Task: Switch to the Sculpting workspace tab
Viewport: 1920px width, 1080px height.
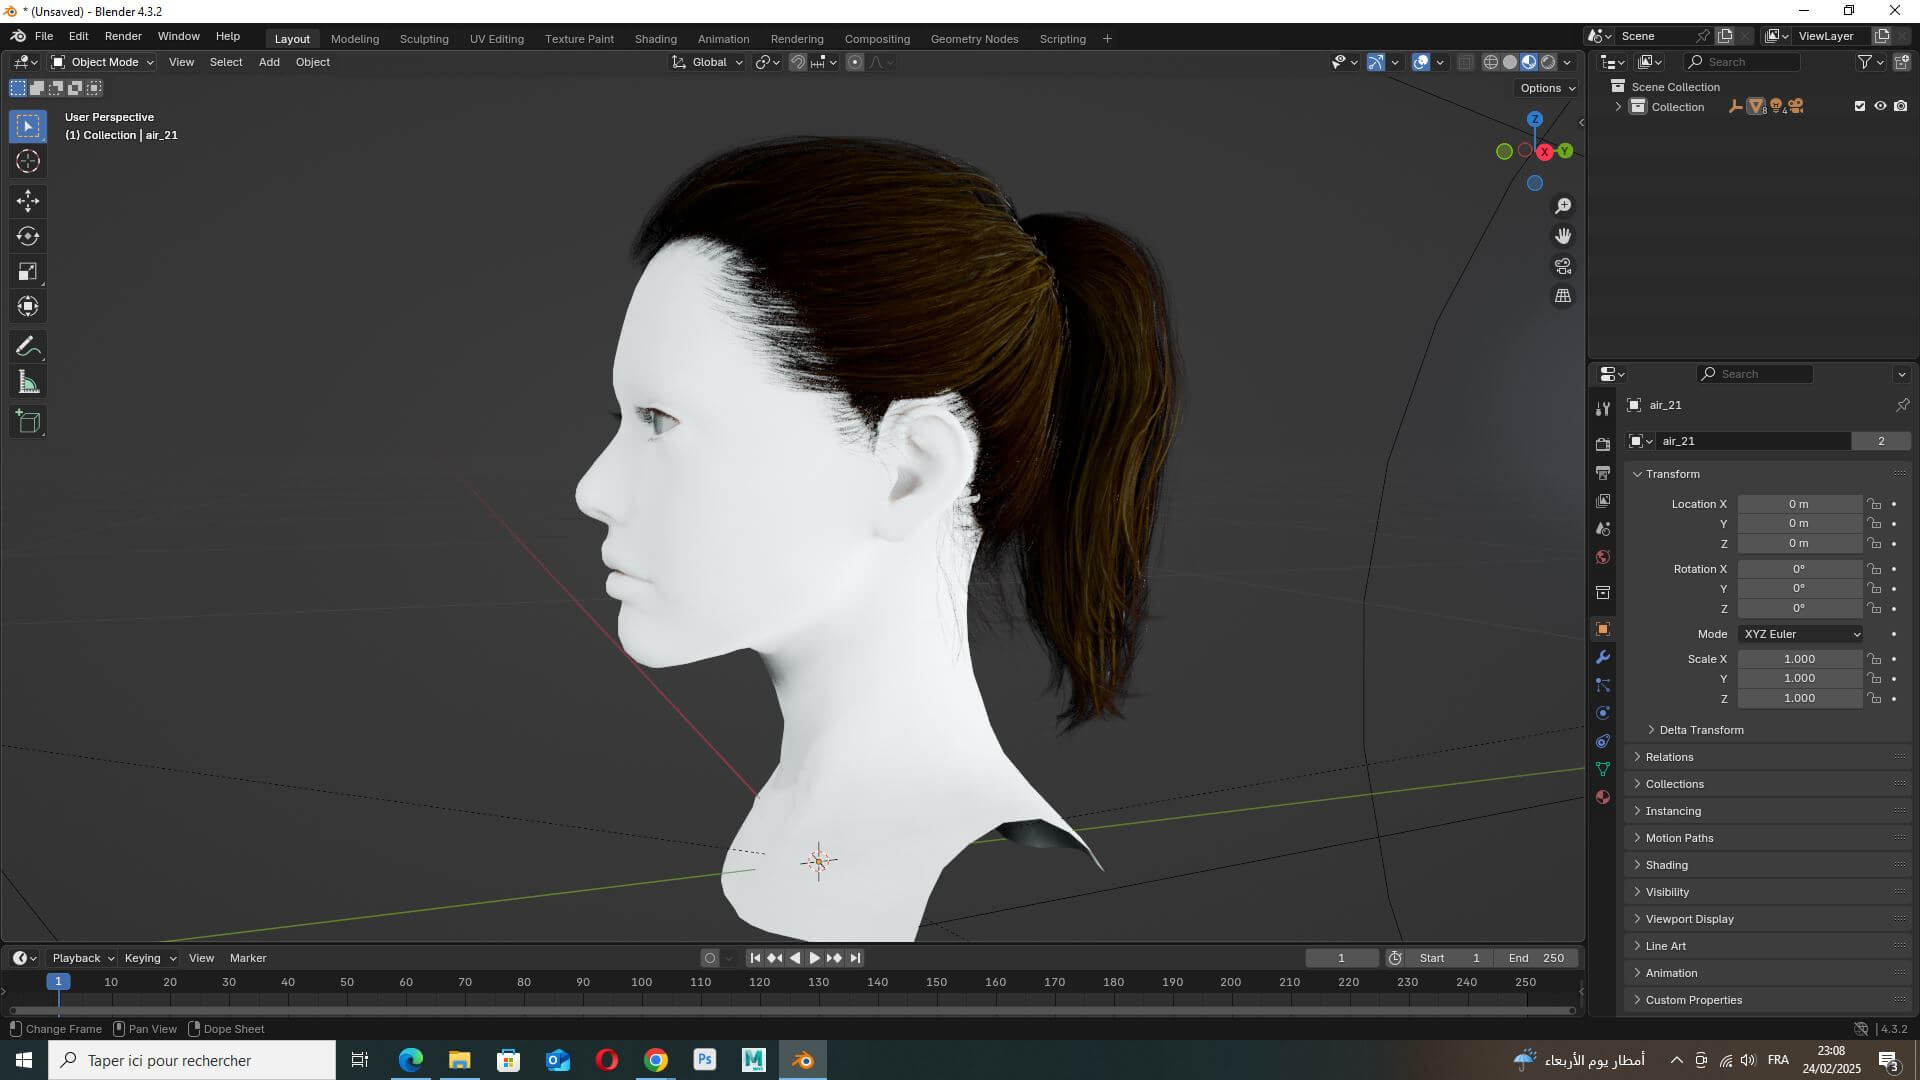Action: coord(424,39)
